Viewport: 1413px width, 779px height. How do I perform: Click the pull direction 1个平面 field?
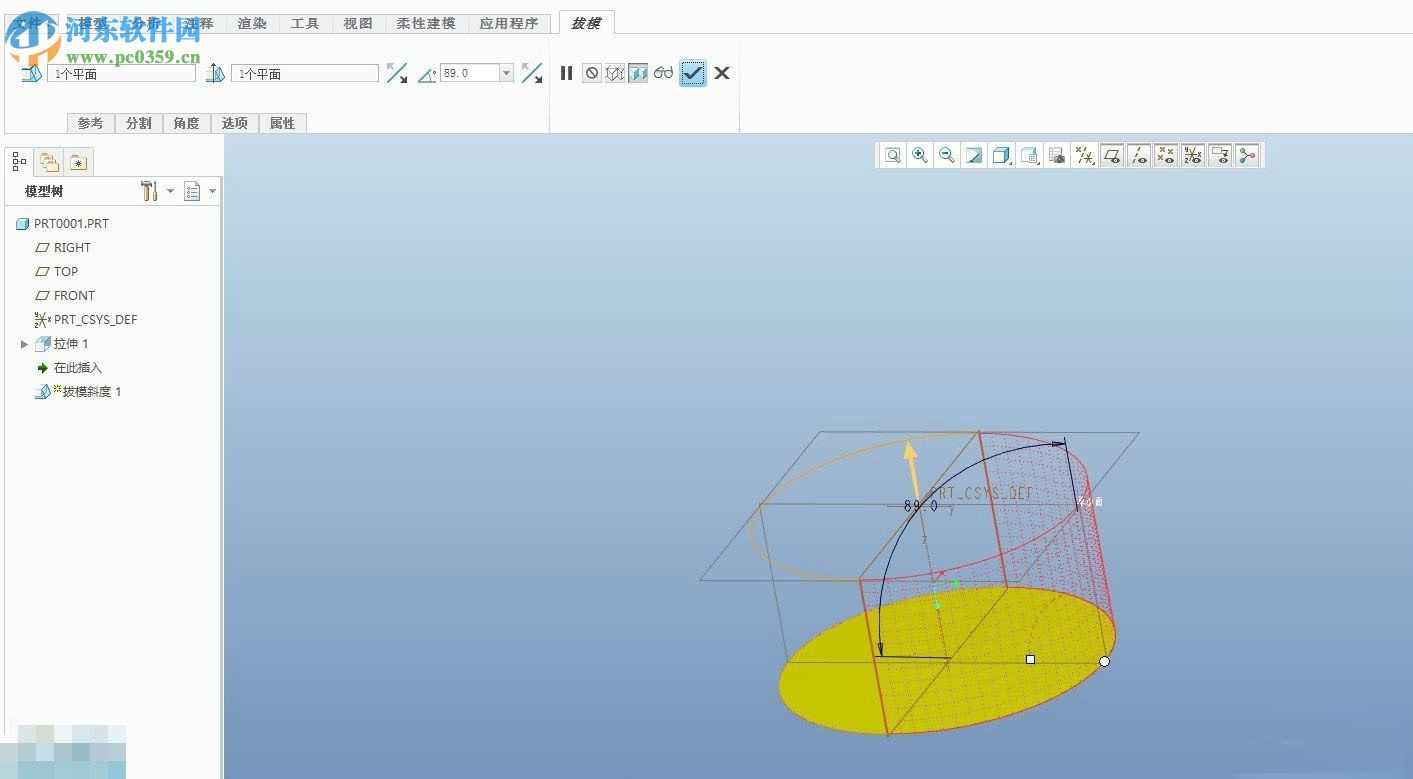click(x=305, y=74)
